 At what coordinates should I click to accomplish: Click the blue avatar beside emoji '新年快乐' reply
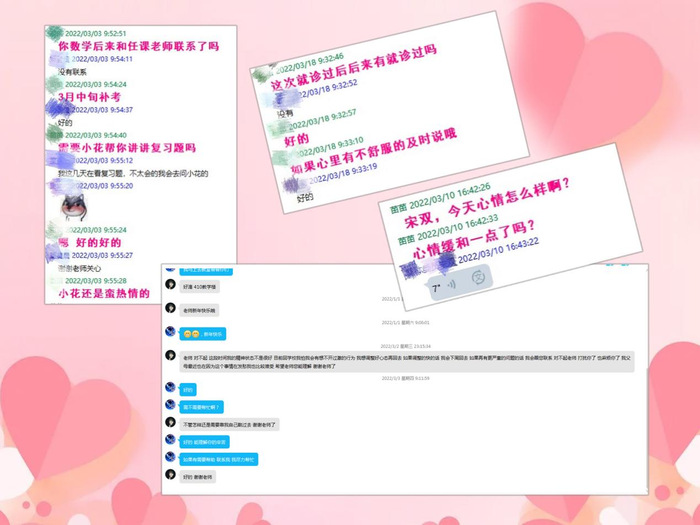point(171,333)
